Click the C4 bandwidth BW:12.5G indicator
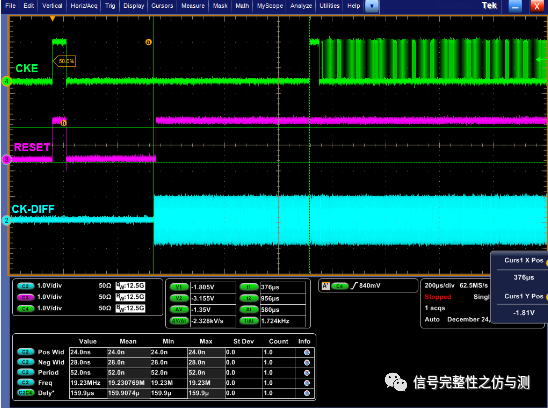Screen dimensions: 548x408 click(130, 308)
